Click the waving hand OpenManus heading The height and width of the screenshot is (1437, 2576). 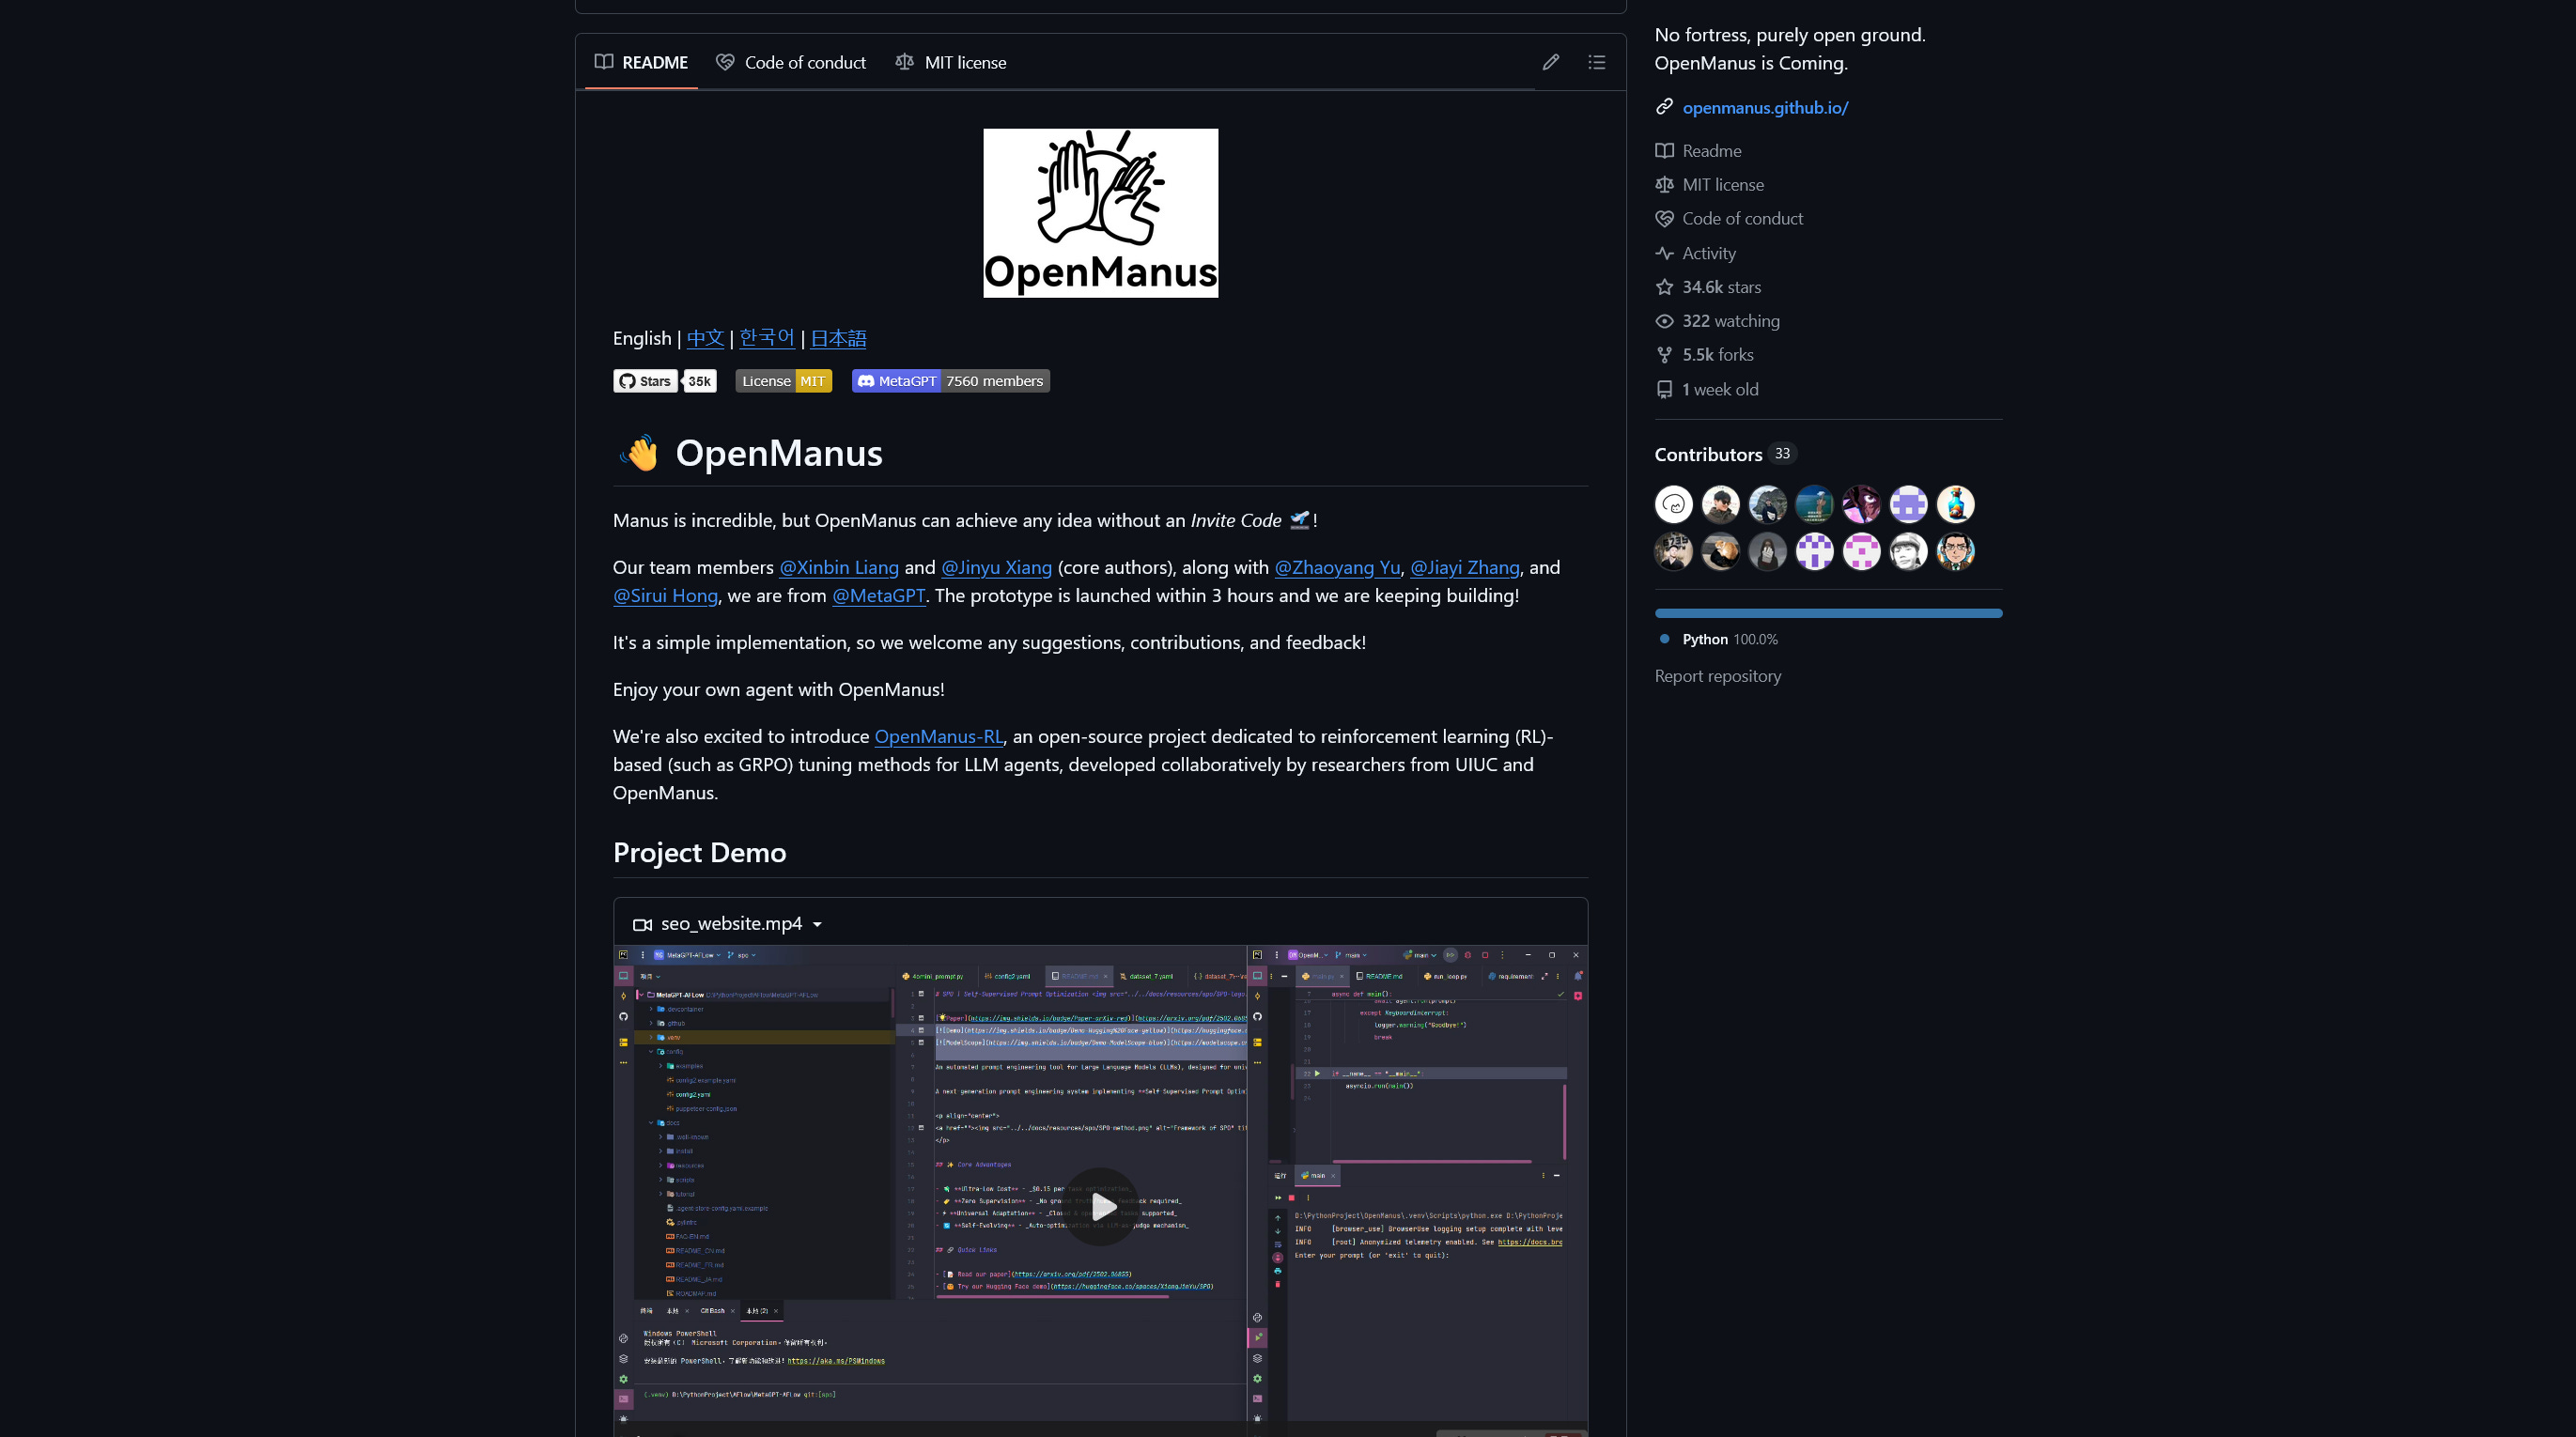[748, 453]
